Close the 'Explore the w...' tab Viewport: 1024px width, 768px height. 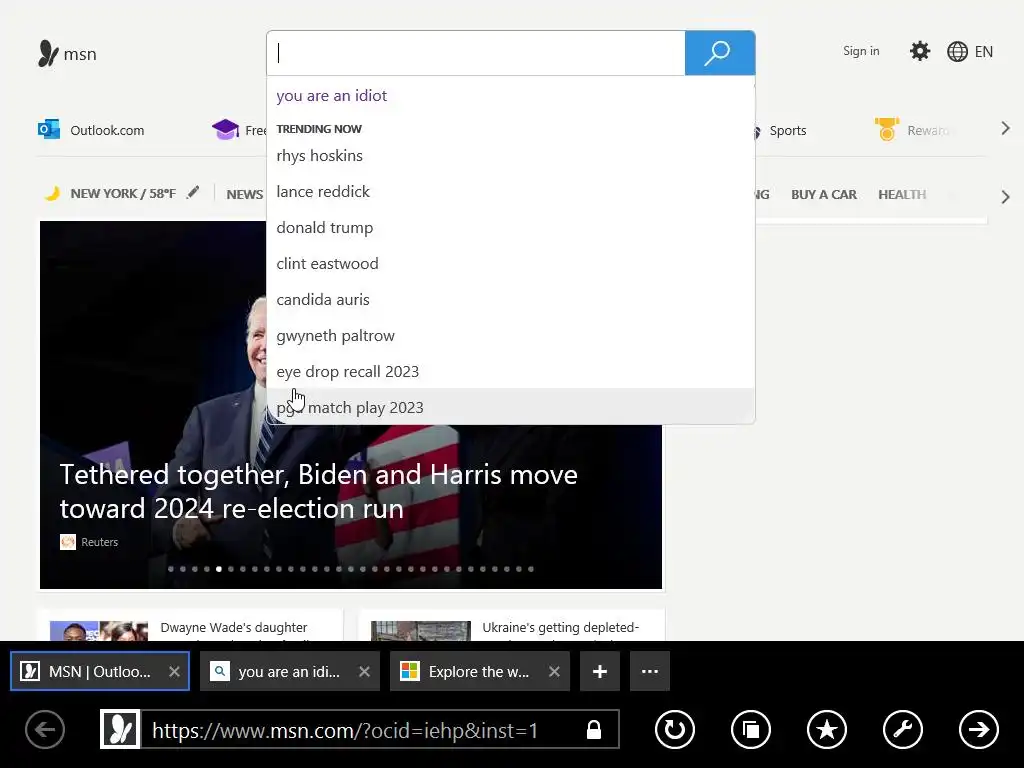[x=554, y=671]
